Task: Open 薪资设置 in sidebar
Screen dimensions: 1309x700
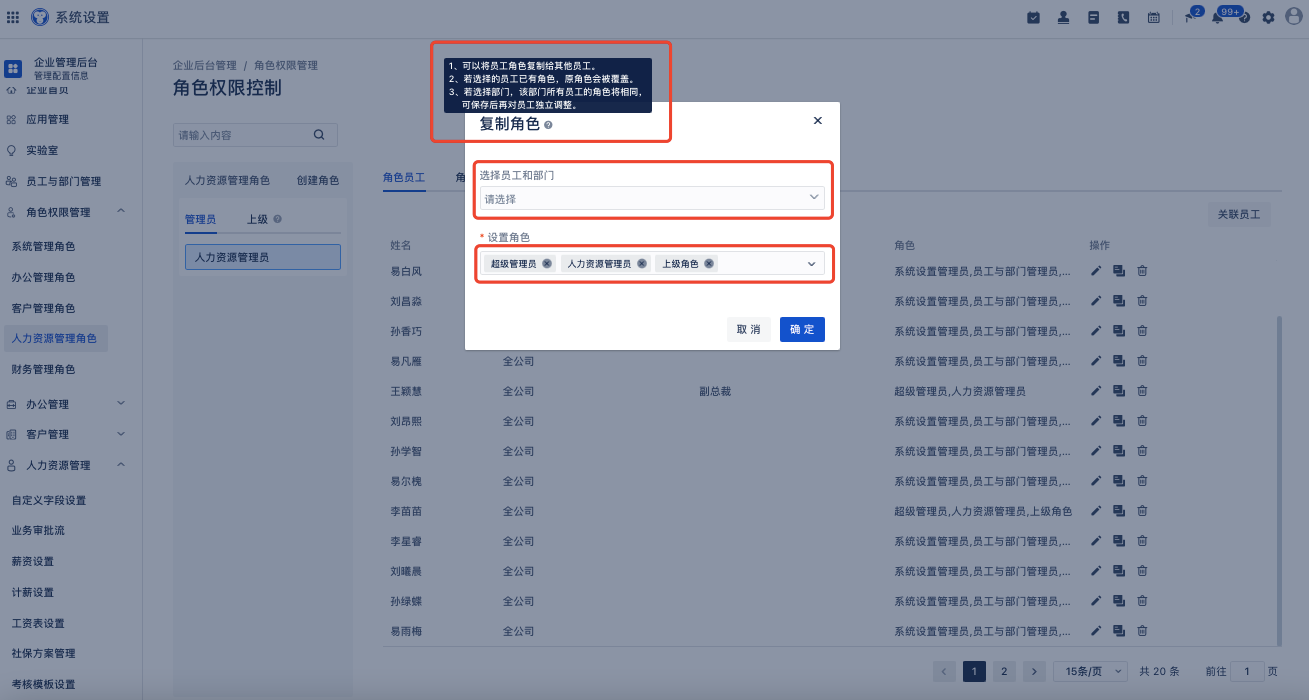Action: 32,561
